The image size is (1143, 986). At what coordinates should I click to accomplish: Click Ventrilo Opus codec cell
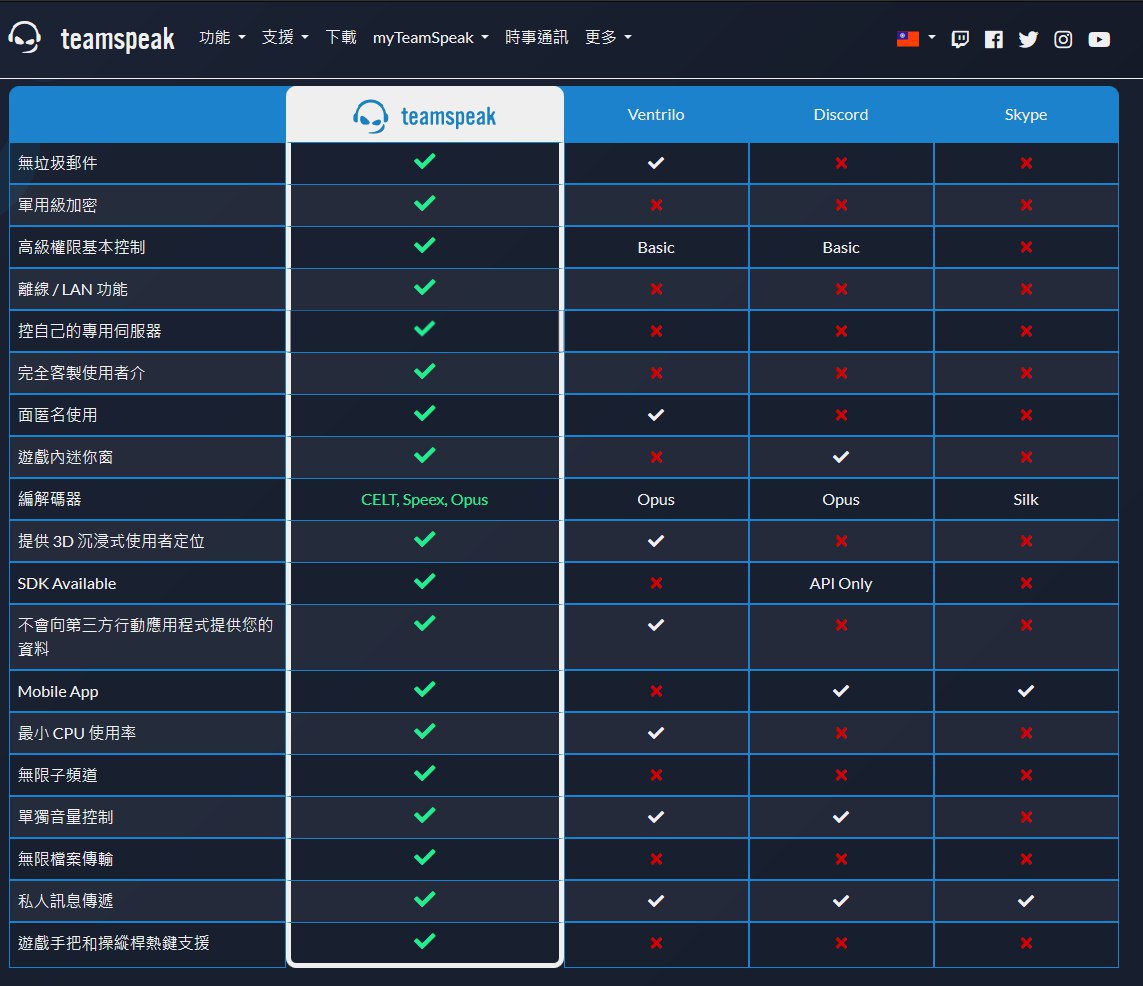click(x=656, y=500)
